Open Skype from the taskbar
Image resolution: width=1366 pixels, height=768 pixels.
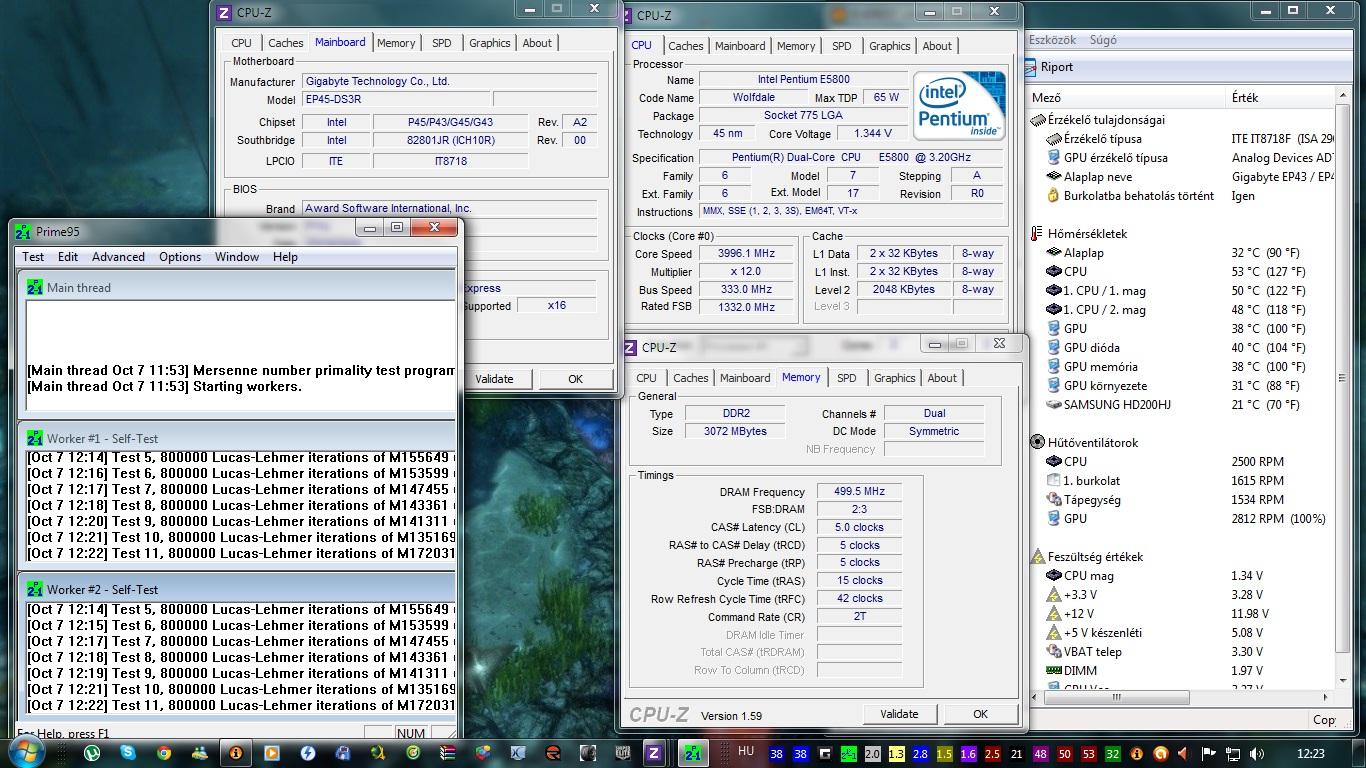[x=128, y=753]
